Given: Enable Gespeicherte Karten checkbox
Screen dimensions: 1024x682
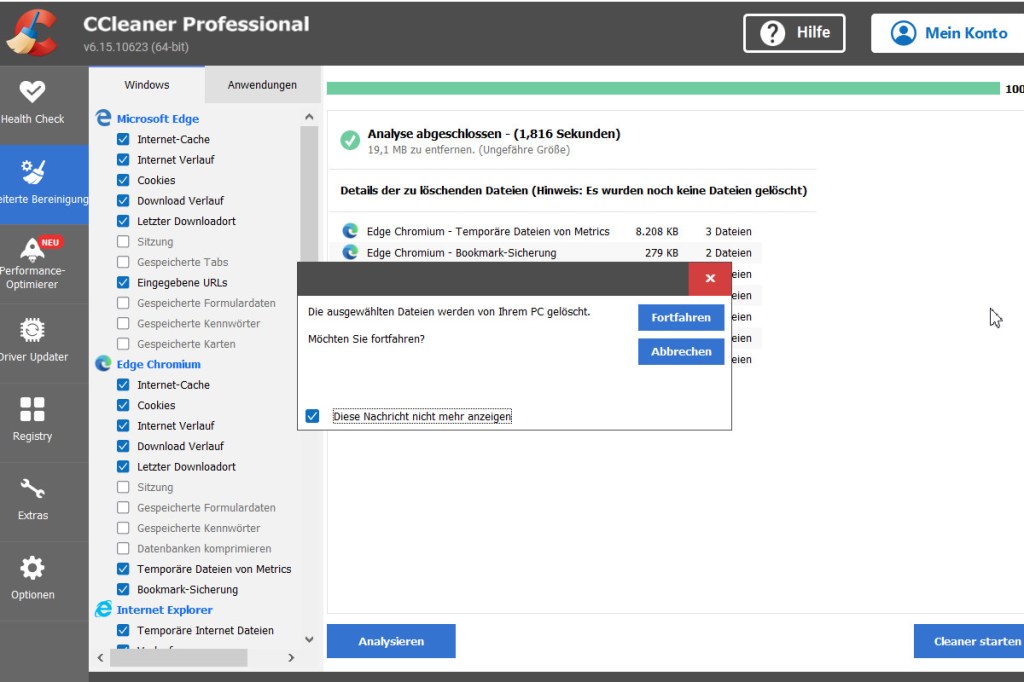Looking at the screenshot, I should tap(123, 344).
